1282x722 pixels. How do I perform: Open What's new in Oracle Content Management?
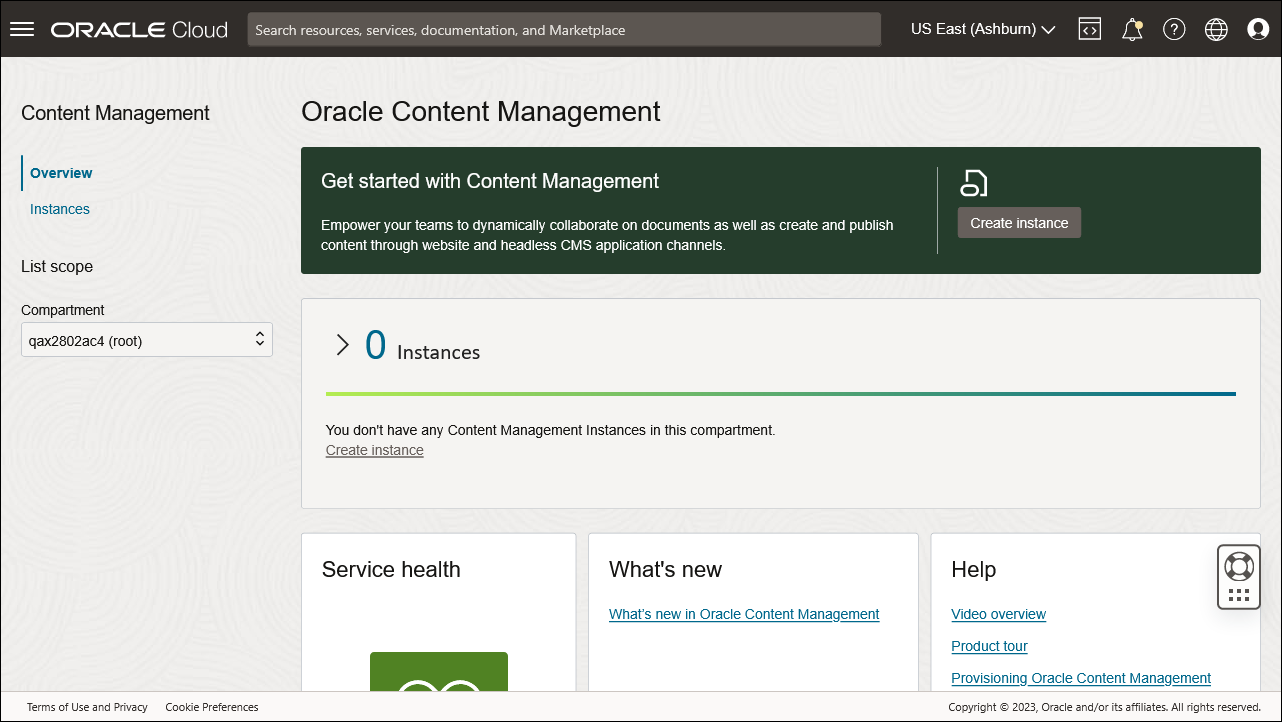click(x=743, y=614)
